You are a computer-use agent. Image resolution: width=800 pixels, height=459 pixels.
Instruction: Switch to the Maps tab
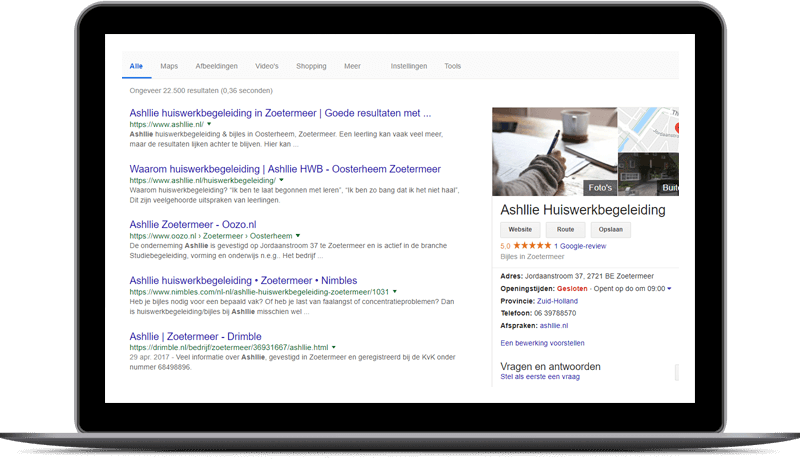point(169,66)
